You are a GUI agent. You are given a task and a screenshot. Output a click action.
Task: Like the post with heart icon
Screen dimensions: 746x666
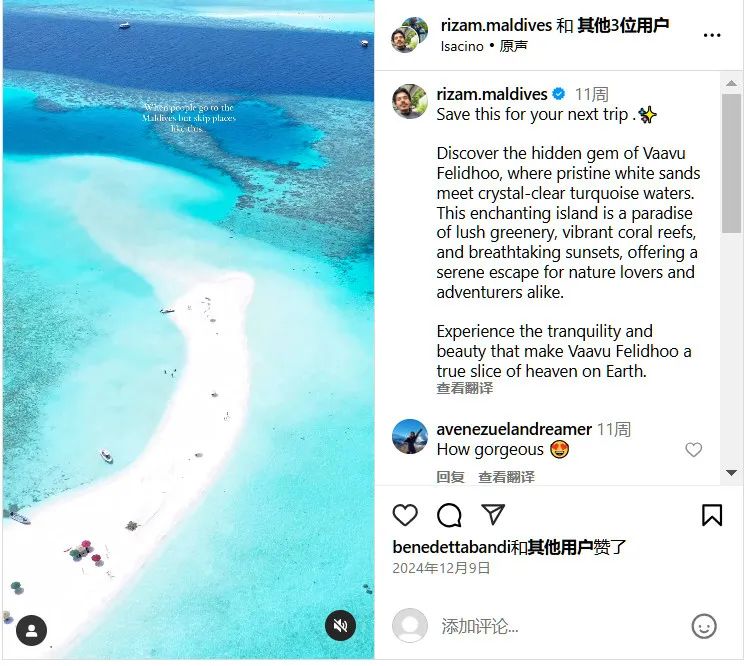(405, 515)
